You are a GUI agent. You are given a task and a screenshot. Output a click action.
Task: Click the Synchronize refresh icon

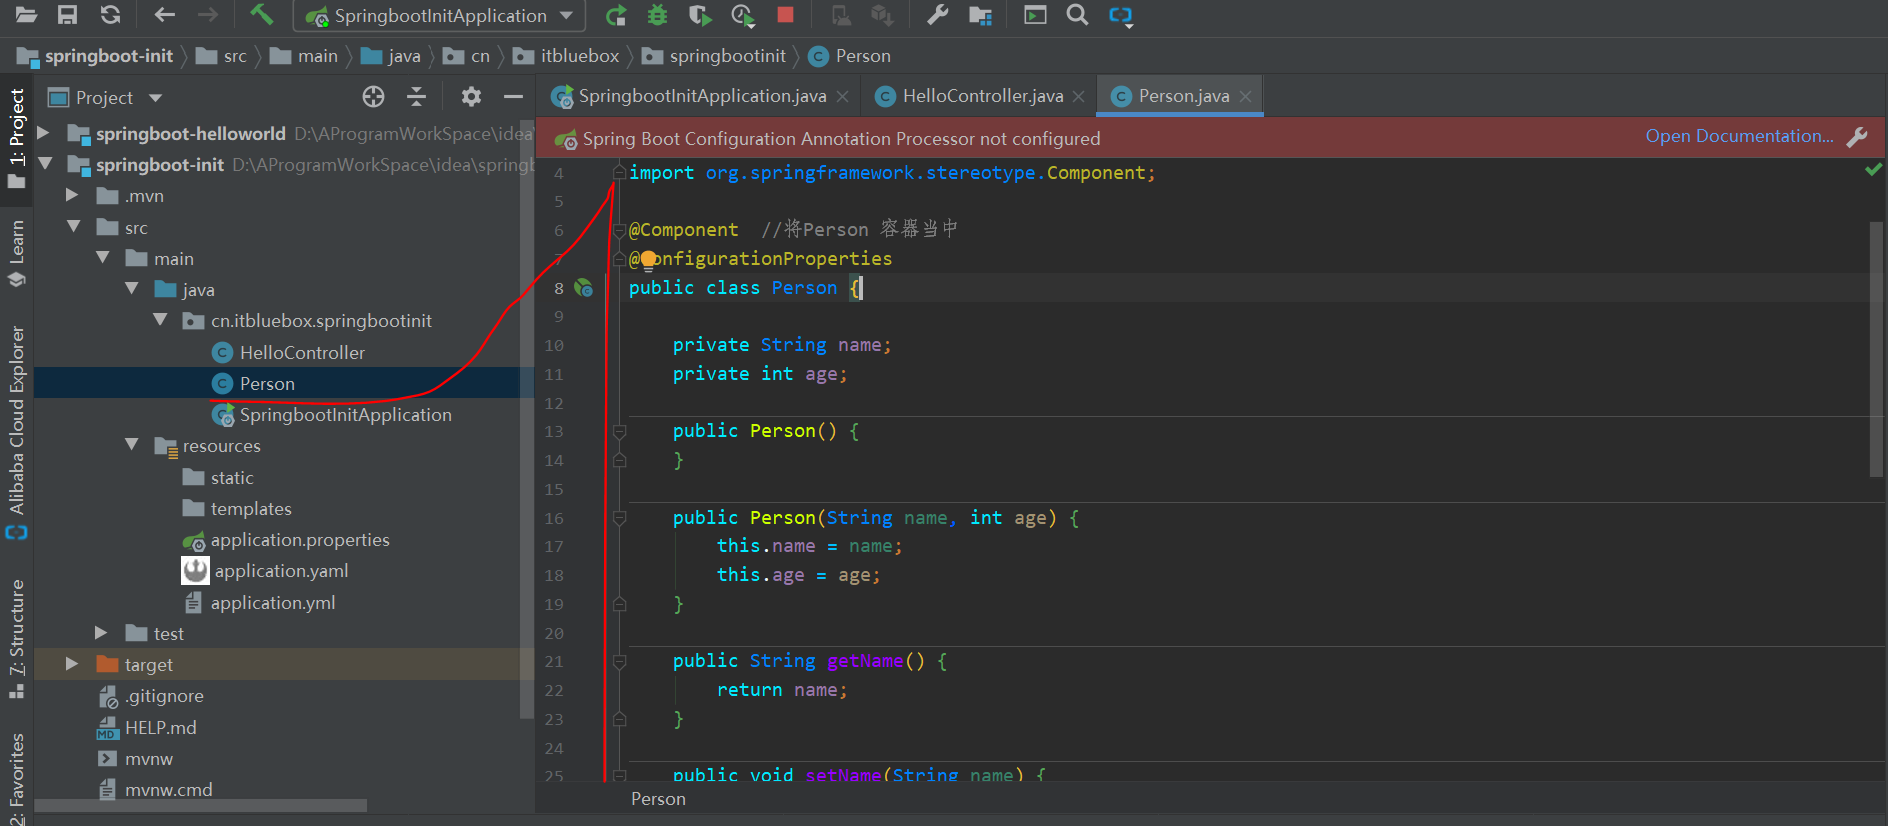coord(110,15)
